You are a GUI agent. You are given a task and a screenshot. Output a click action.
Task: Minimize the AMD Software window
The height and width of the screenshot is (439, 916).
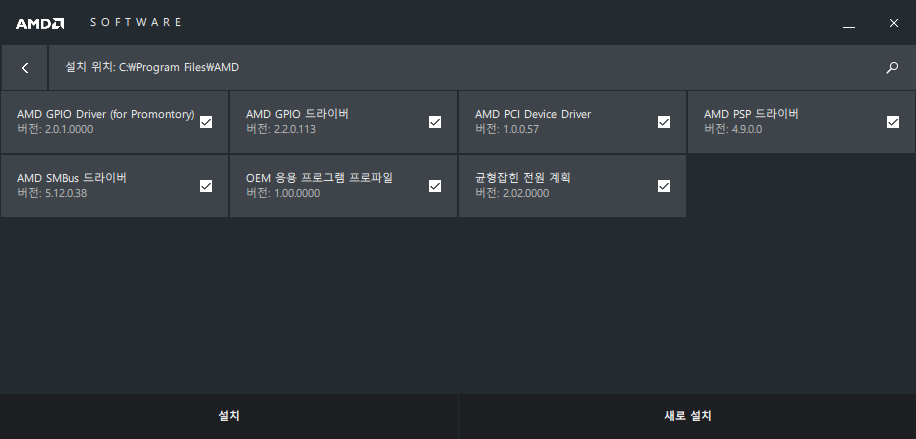click(x=849, y=23)
